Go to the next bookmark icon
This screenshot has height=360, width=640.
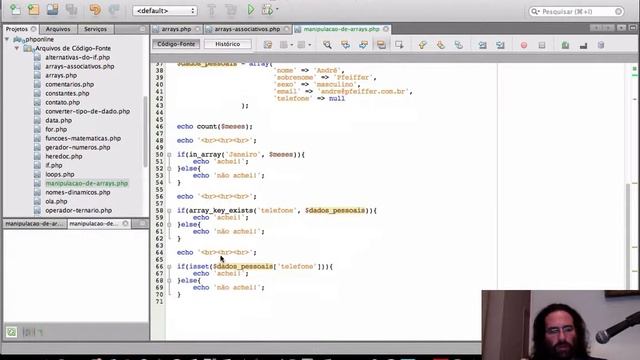click(x=440, y=44)
